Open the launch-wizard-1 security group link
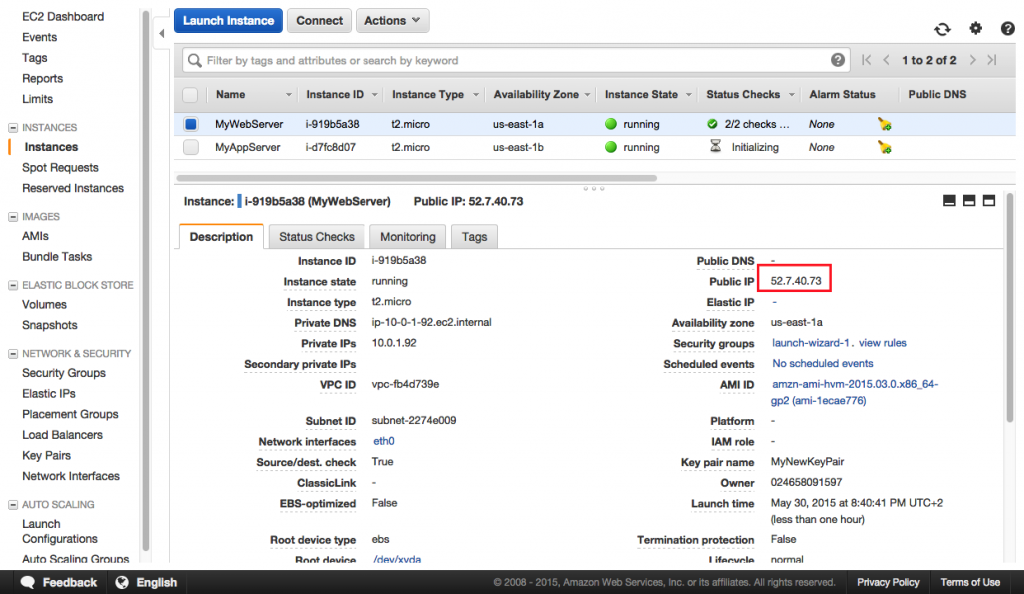Screen dimensions: 1024x594 point(810,343)
